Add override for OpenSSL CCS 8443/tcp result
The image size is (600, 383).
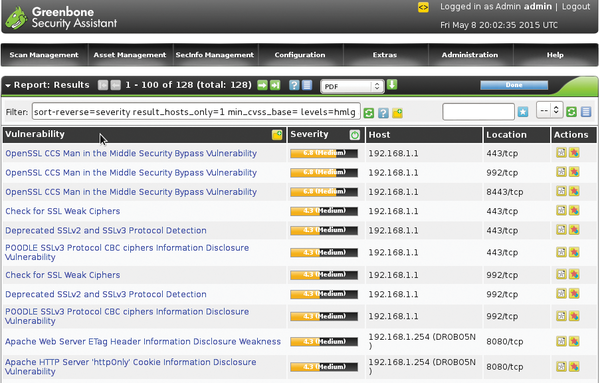click(574, 191)
